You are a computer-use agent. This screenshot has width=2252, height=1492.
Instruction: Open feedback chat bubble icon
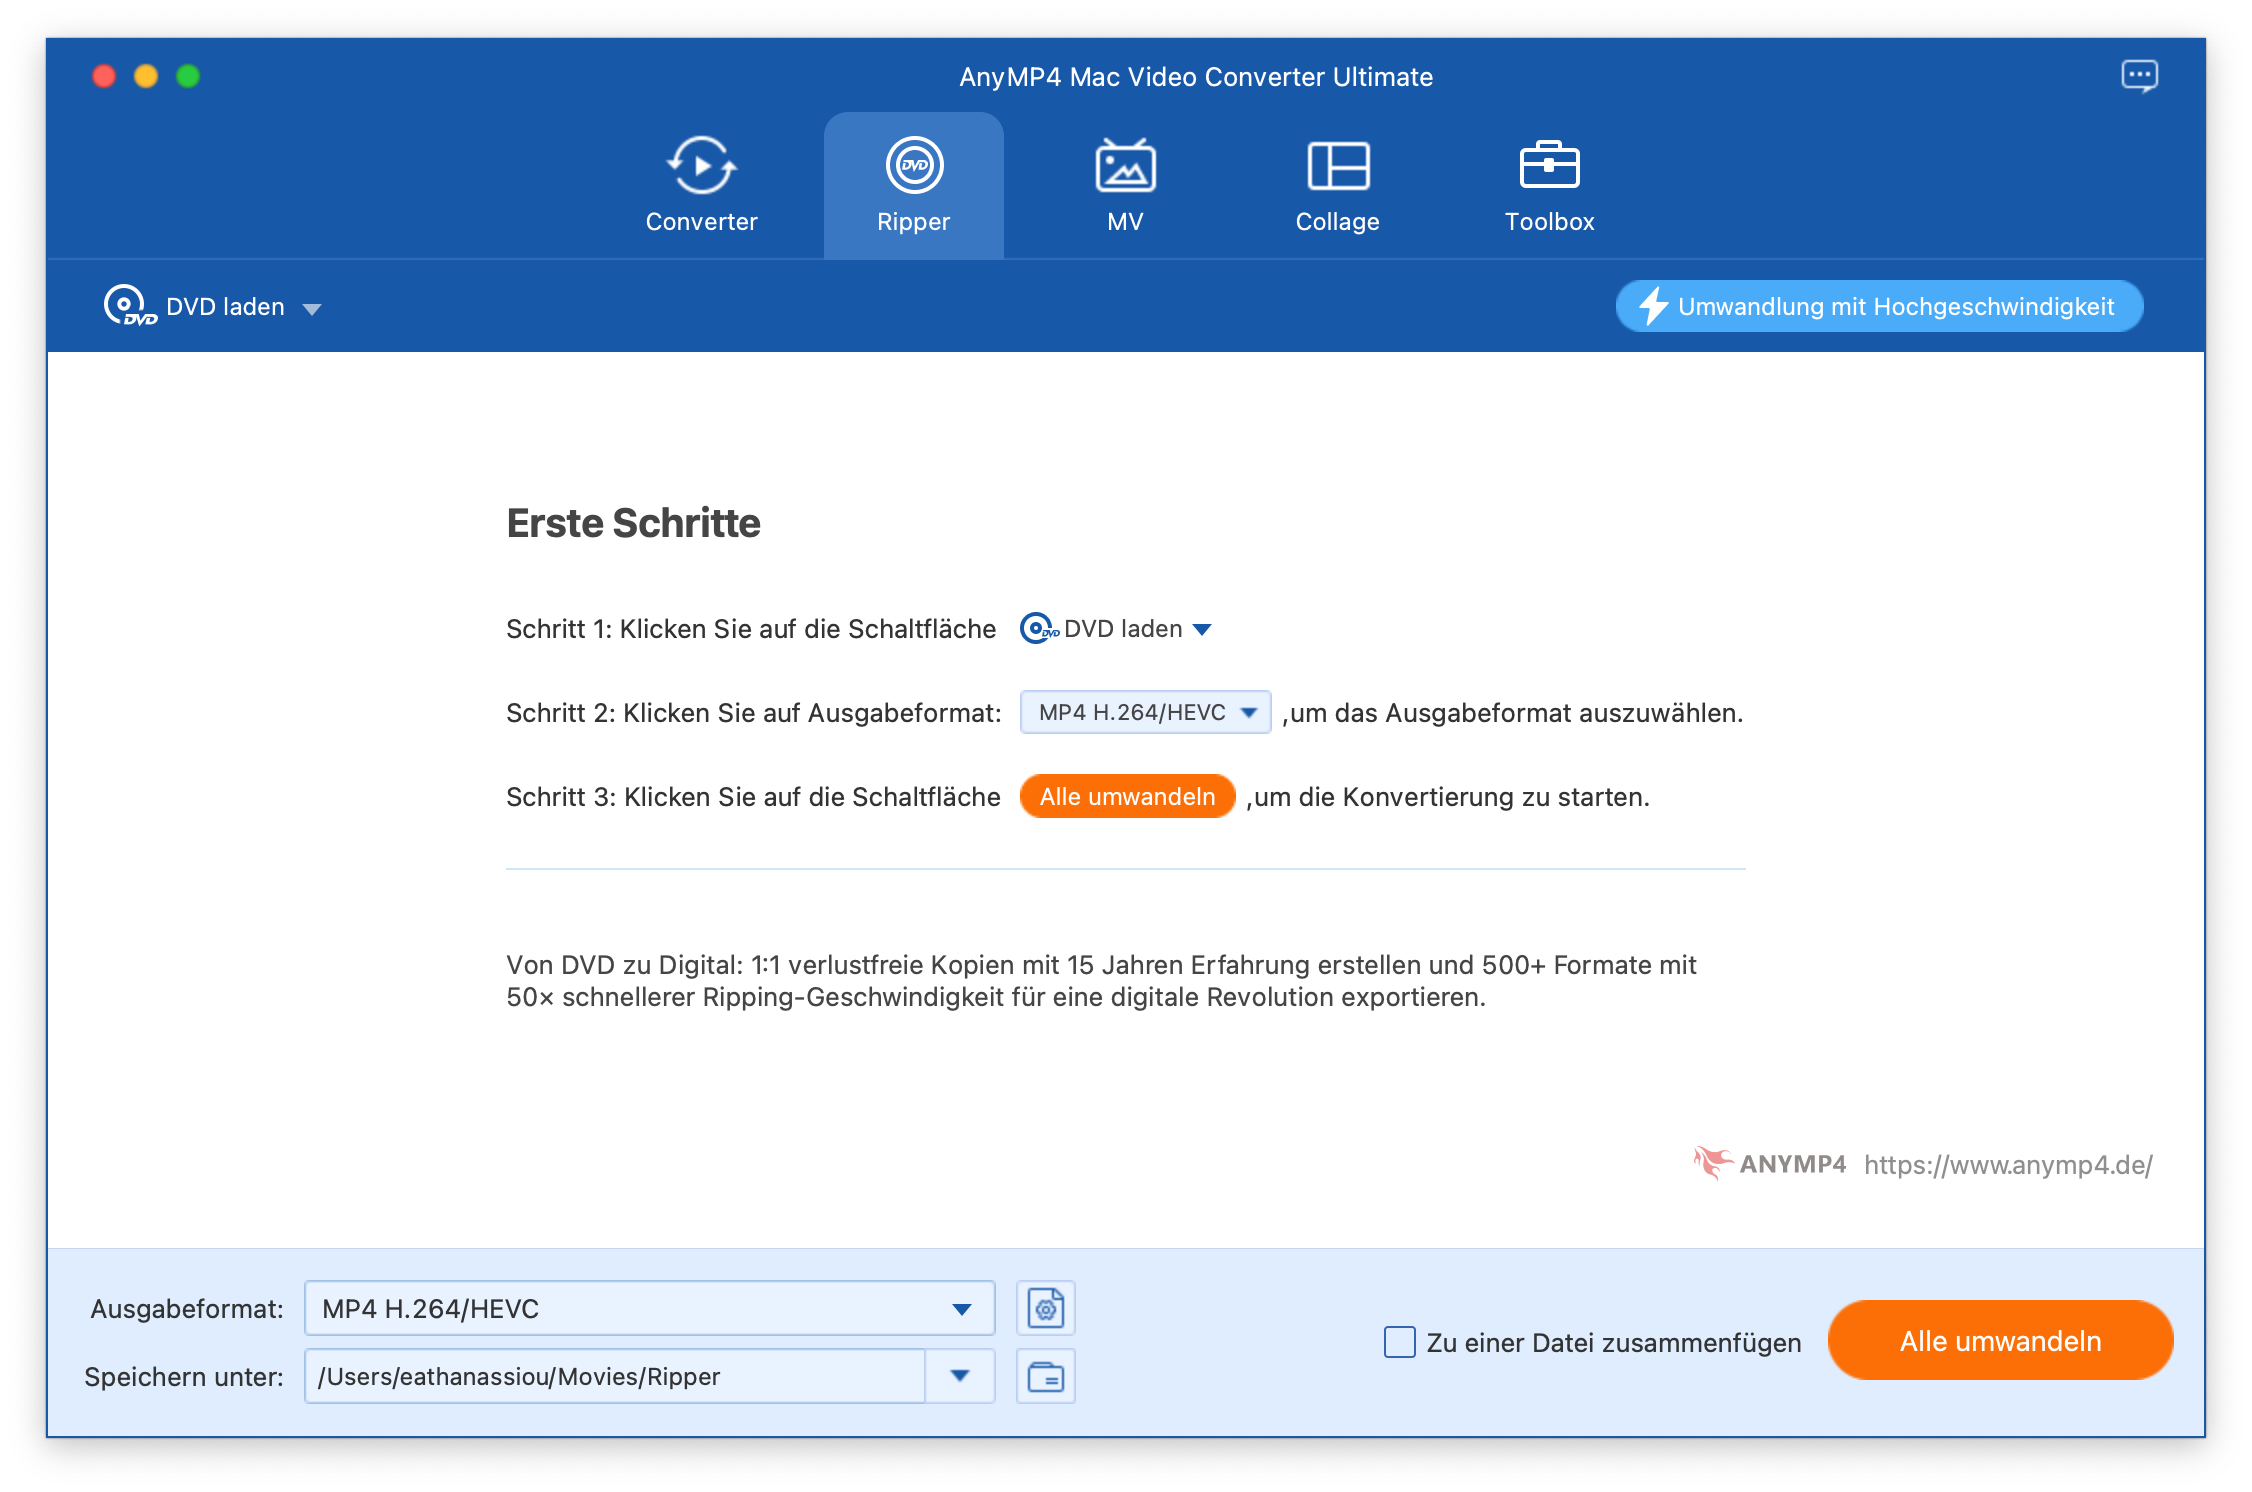click(2139, 76)
